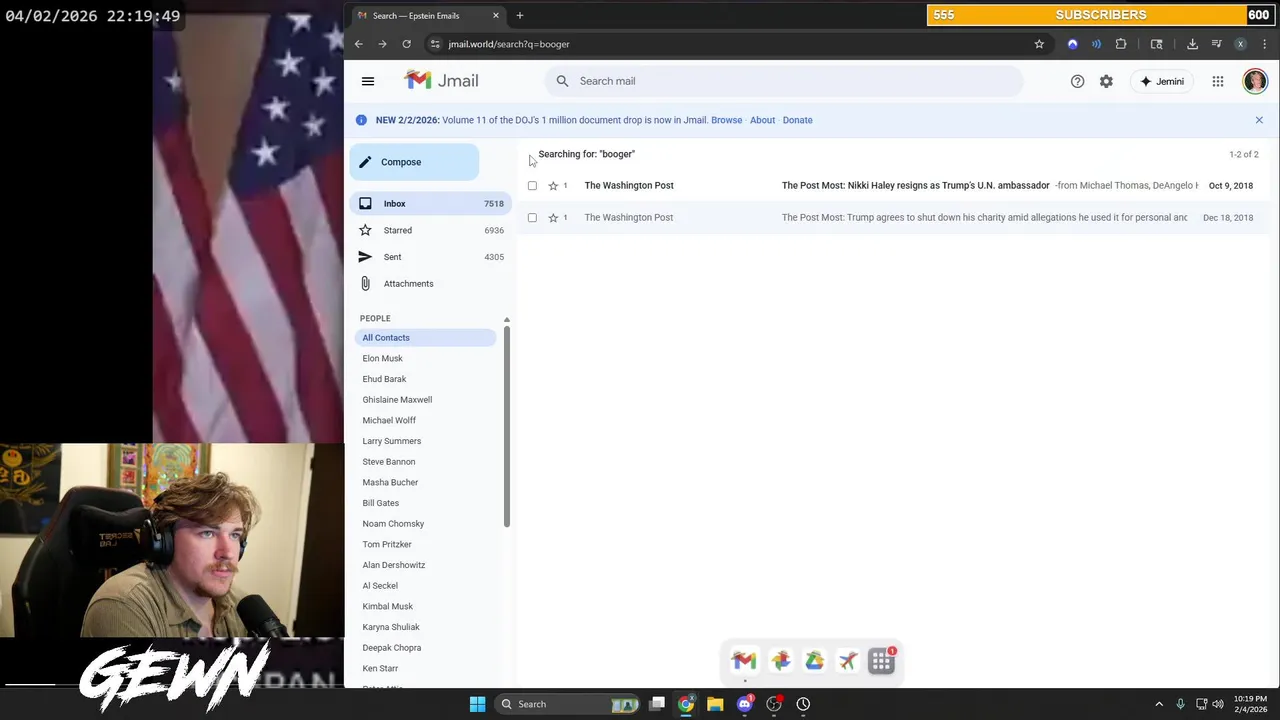This screenshot has height=720, width=1280.
Task: Select contact Deepak Chopra
Action: tap(392, 648)
